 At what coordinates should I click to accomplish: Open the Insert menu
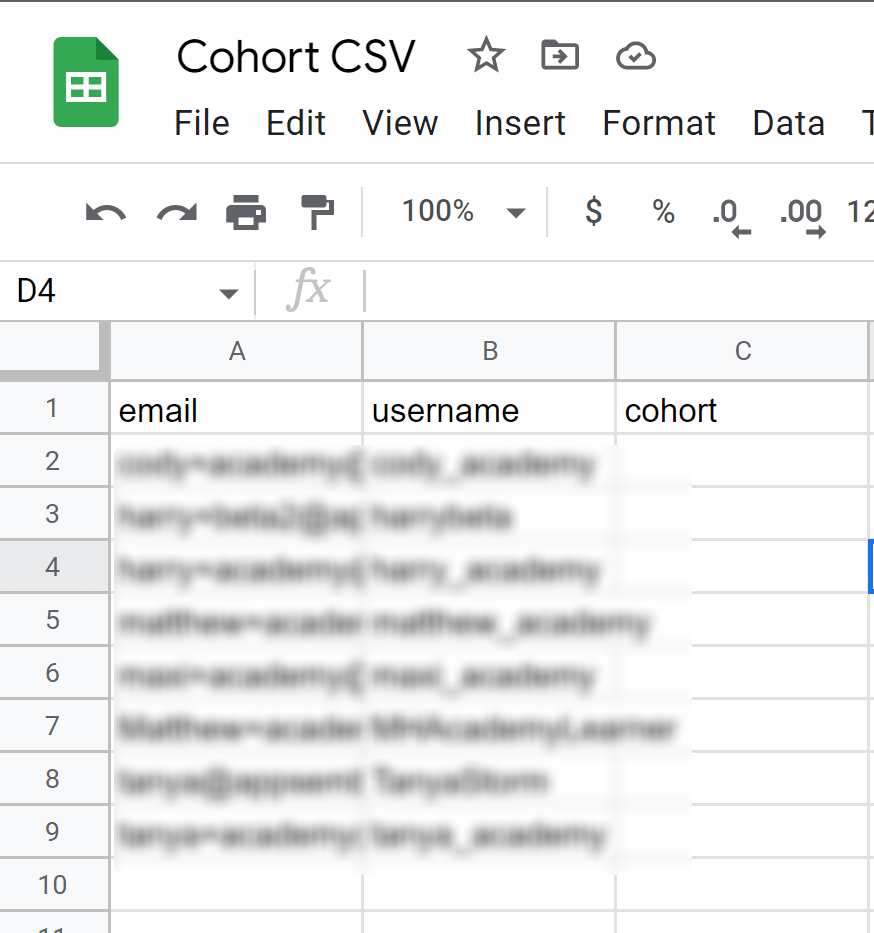click(520, 122)
